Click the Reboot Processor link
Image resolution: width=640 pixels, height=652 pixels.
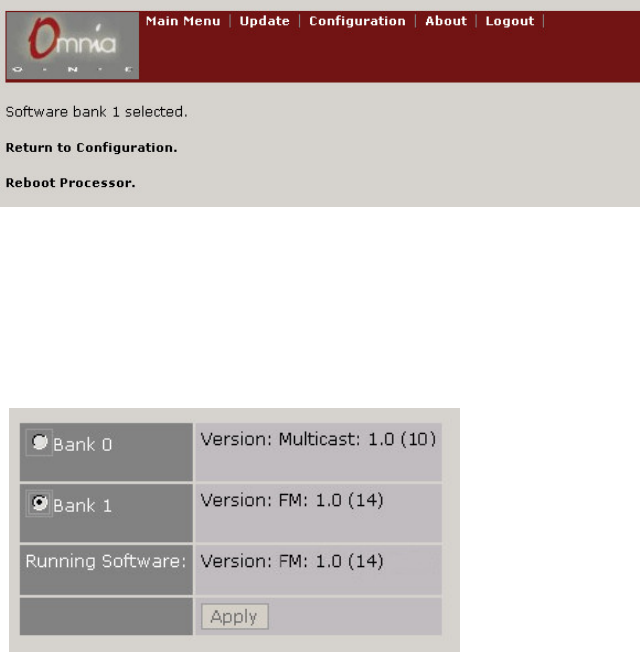[x=71, y=183]
